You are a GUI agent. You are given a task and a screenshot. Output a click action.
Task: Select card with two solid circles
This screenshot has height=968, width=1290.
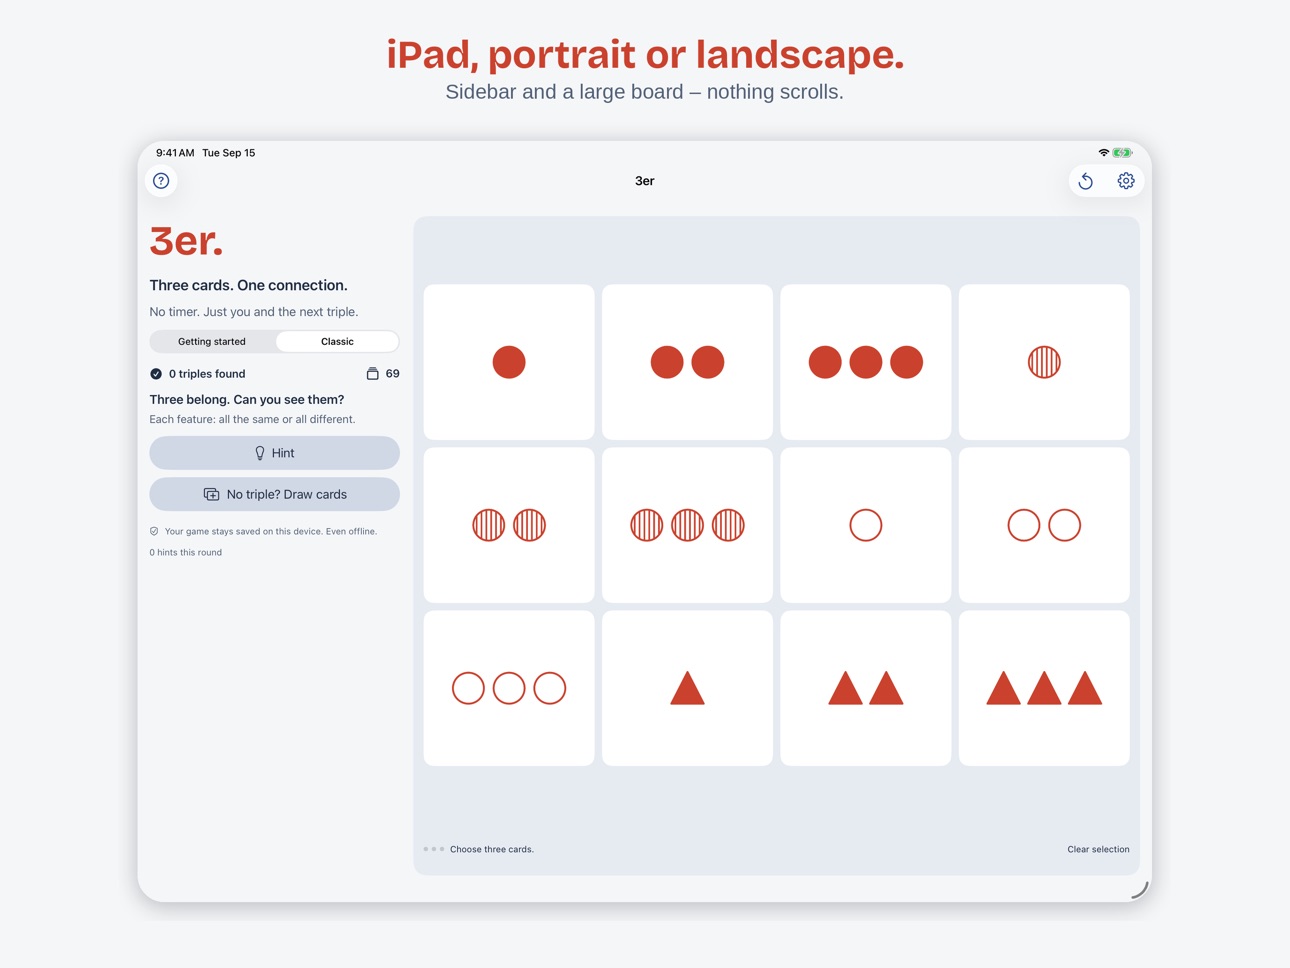pos(687,362)
